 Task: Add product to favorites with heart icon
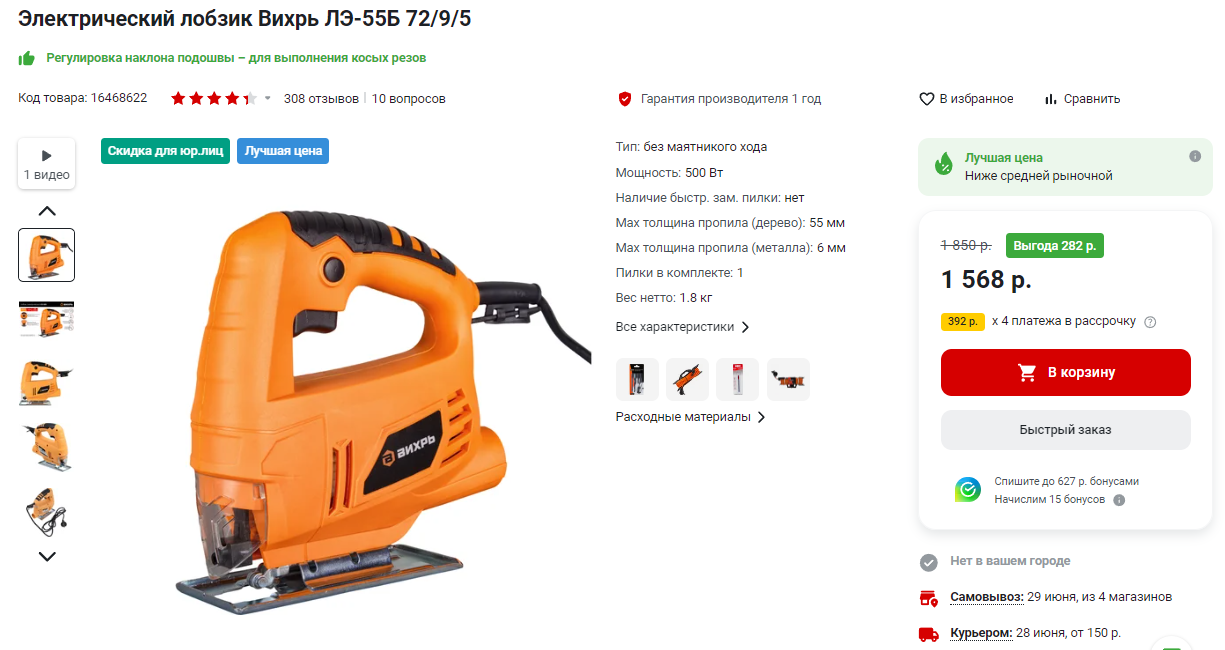pyautogui.click(x=927, y=99)
